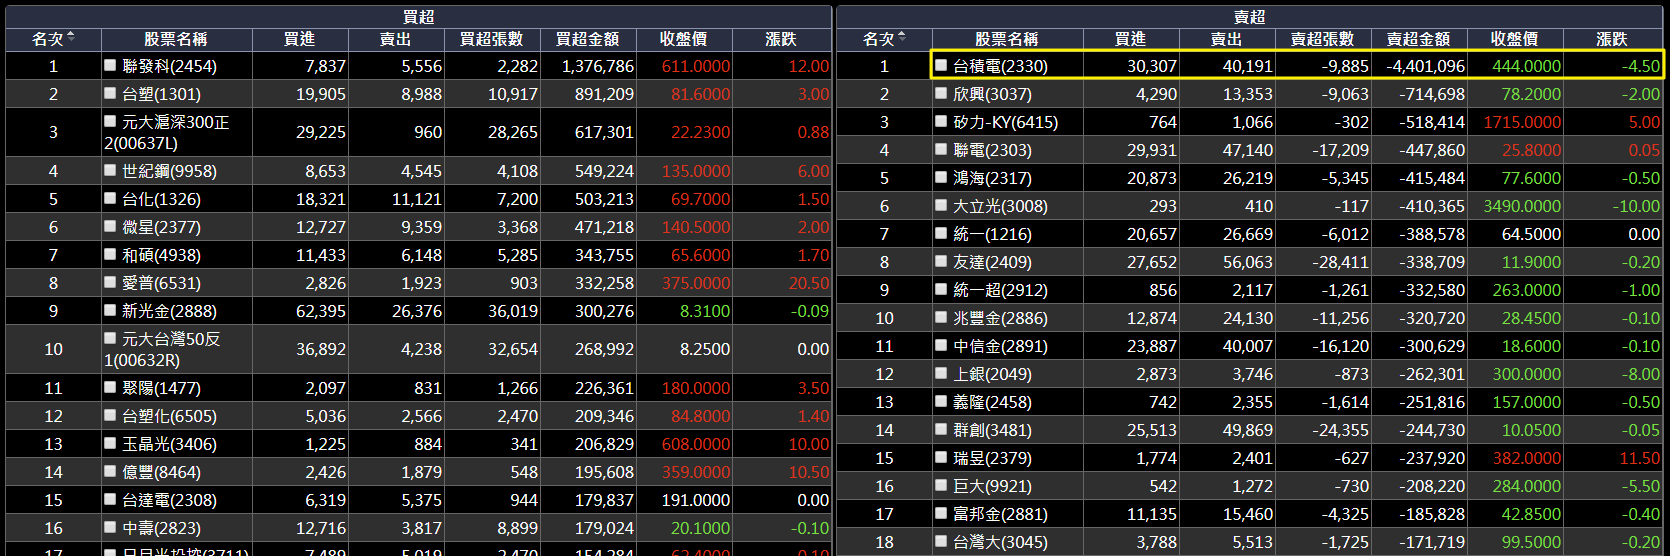Image resolution: width=1670 pixels, height=556 pixels.
Task: Tick the checkbox for 友達(2409)
Action: pyautogui.click(x=941, y=261)
